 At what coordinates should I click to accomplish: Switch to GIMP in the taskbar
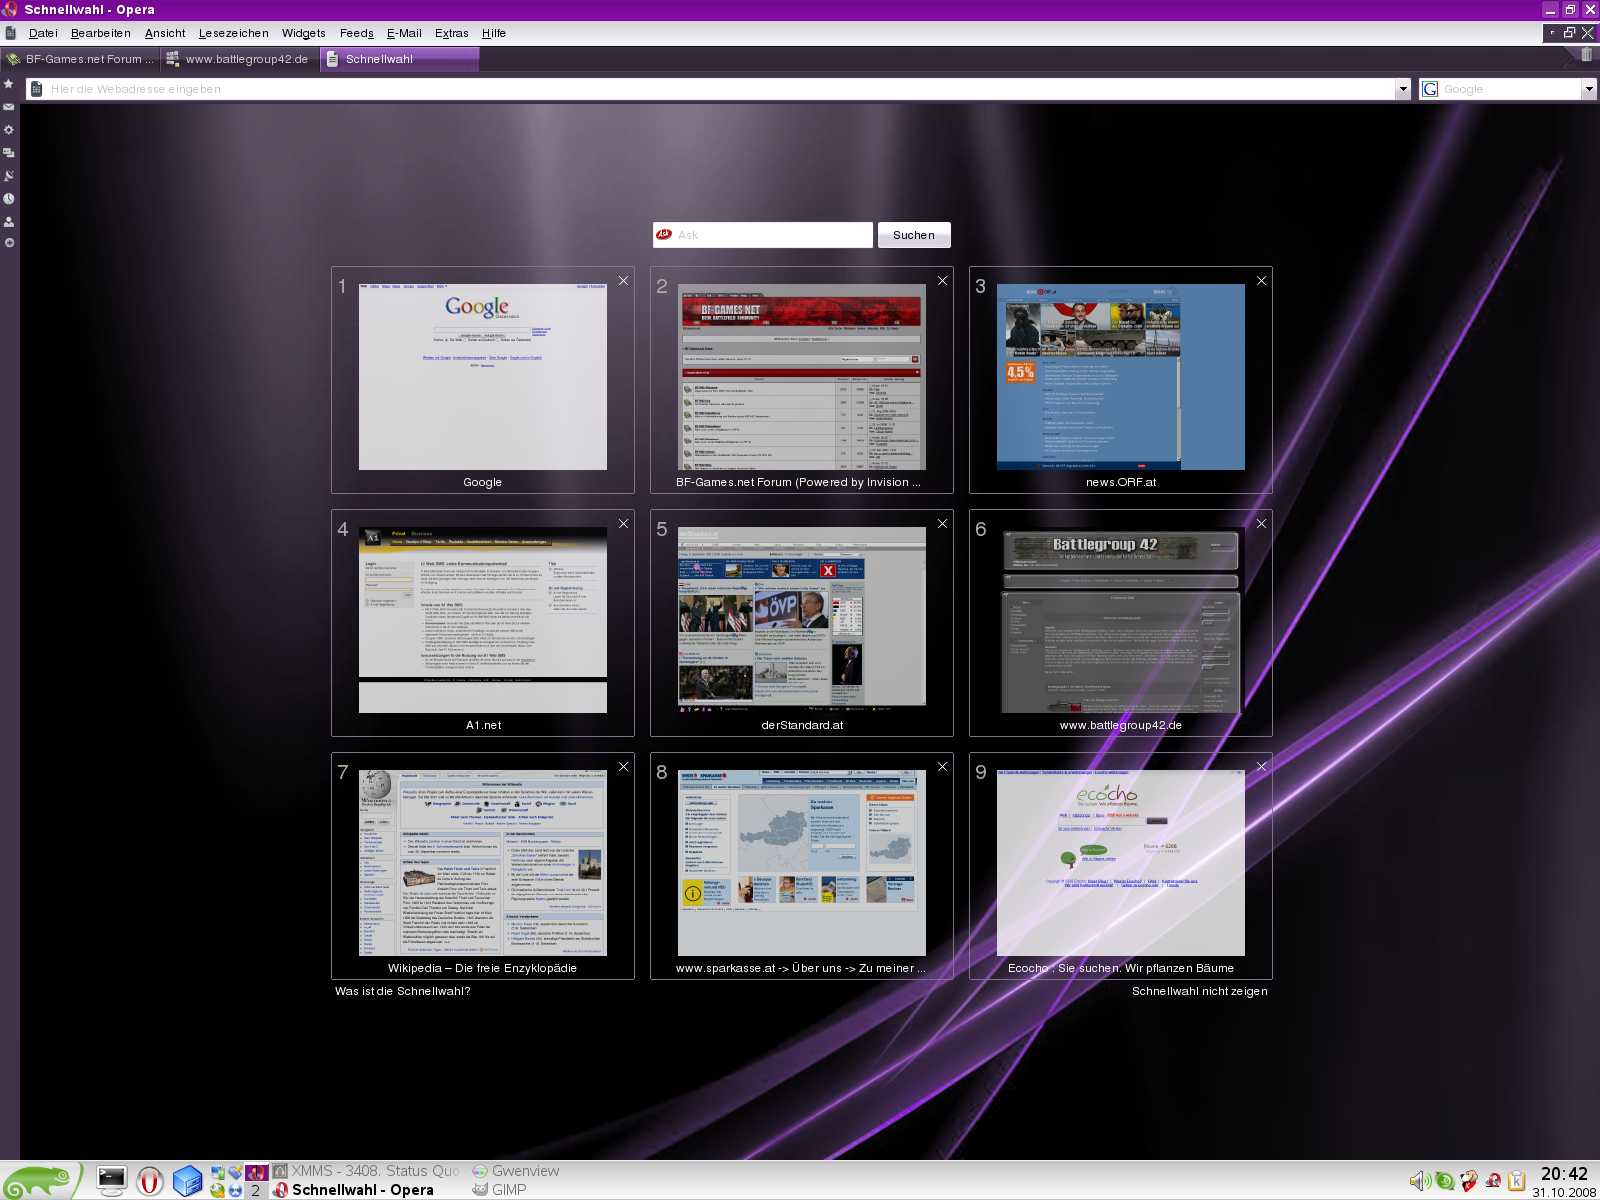(500, 1190)
